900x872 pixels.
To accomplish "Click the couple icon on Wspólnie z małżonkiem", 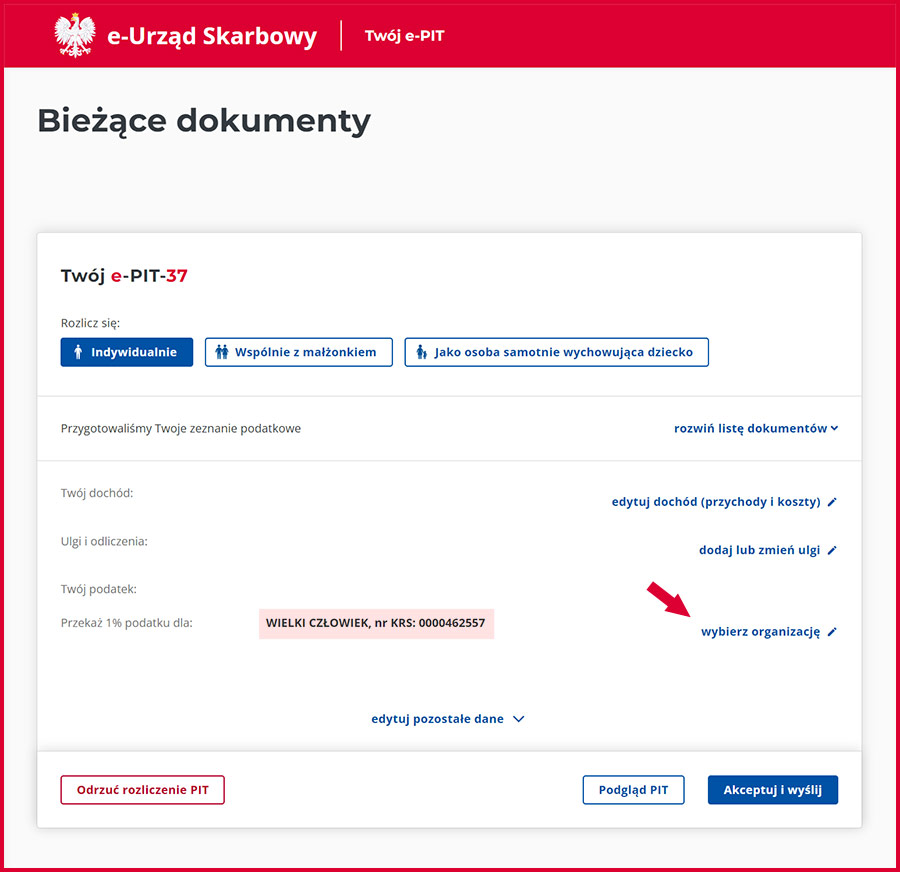I will (222, 352).
